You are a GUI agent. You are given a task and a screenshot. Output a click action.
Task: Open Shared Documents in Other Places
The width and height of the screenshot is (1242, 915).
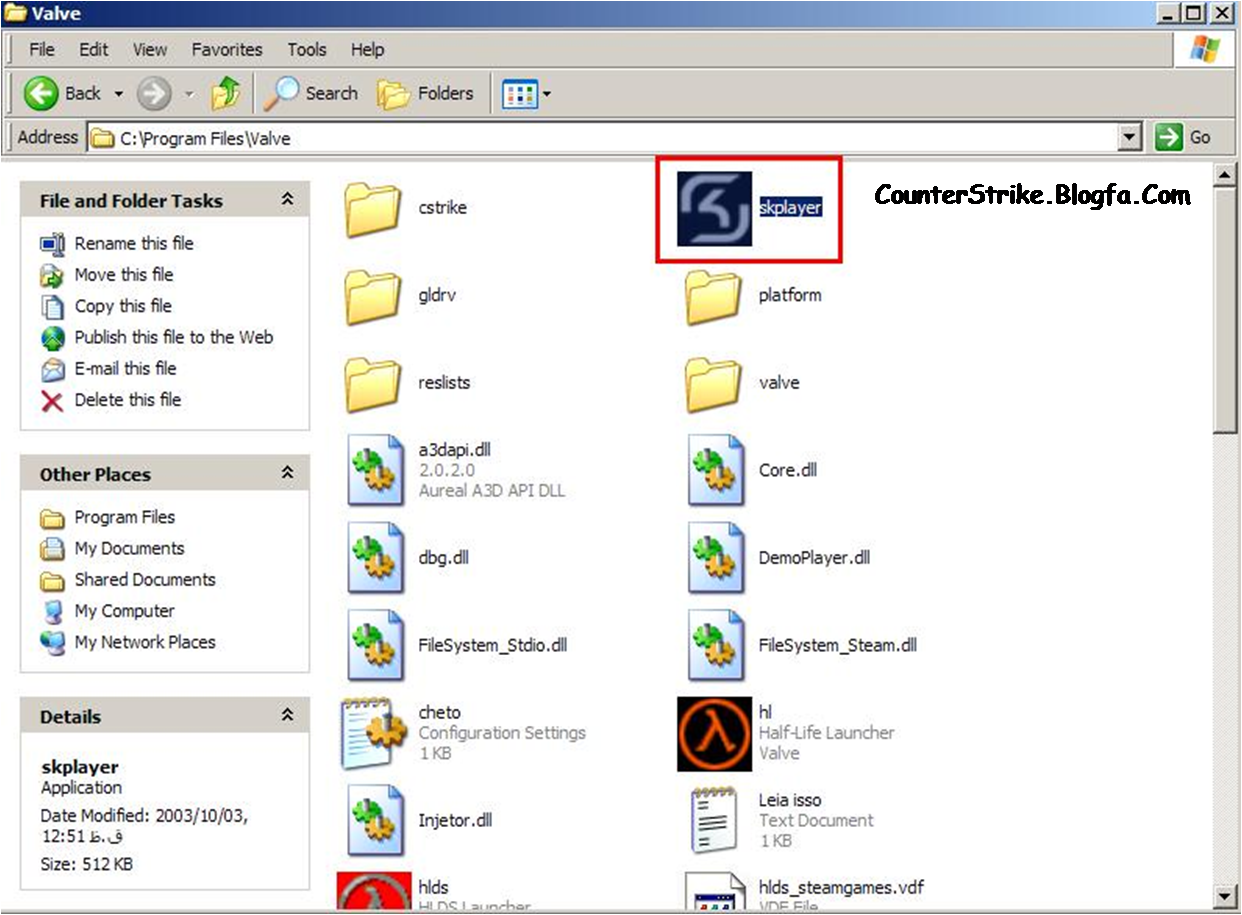click(x=145, y=579)
